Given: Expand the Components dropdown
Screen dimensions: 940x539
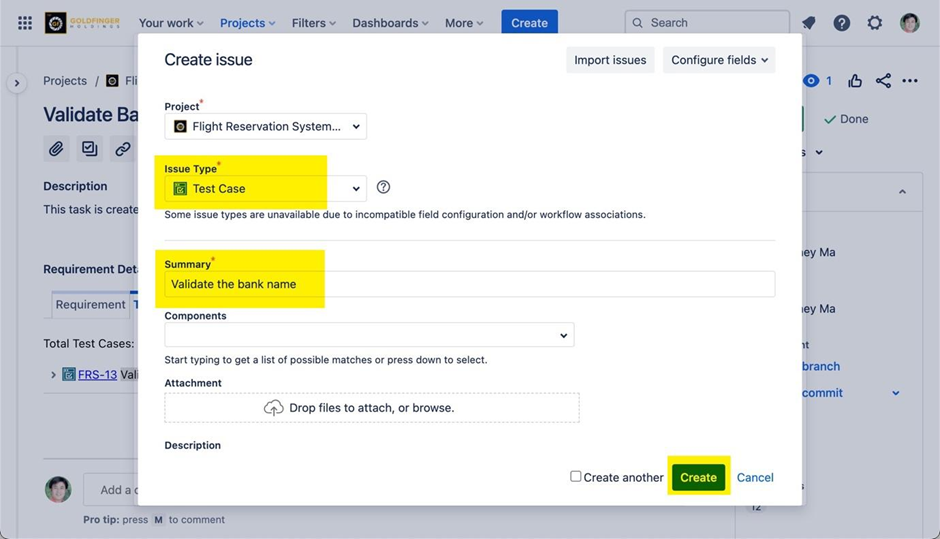Looking at the screenshot, I should pos(369,335).
